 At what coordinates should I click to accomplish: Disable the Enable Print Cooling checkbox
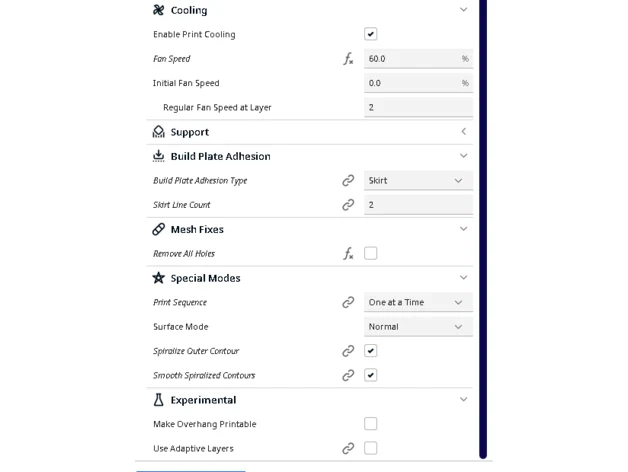click(x=370, y=34)
